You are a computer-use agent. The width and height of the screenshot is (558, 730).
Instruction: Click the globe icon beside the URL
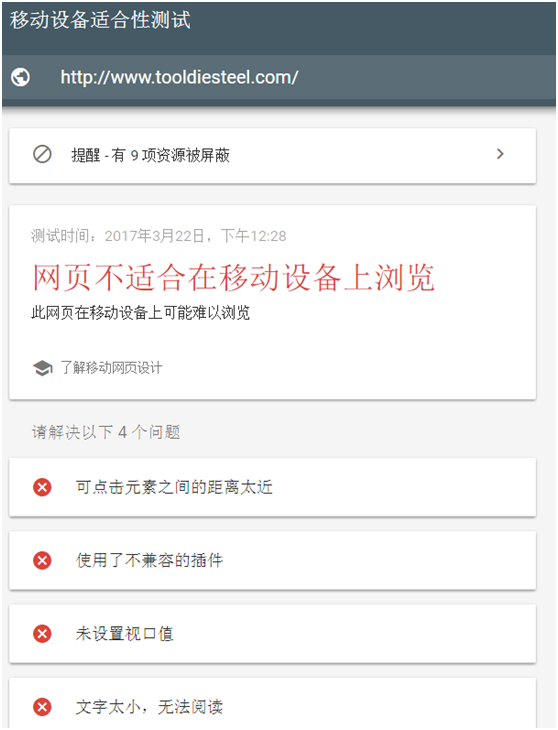point(20,77)
